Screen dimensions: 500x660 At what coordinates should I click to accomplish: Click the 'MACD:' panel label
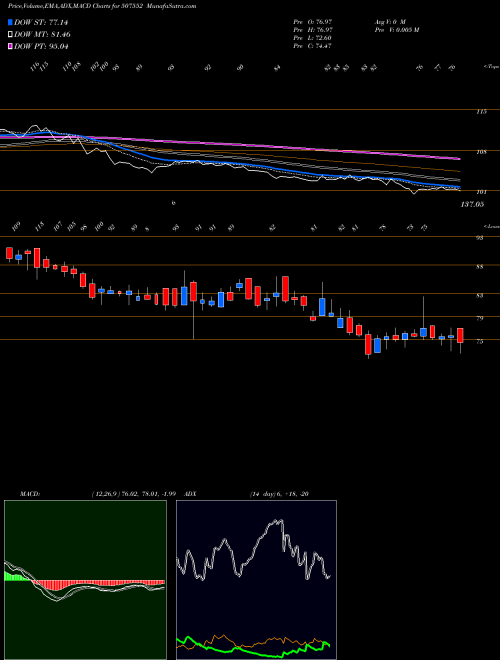tap(29, 494)
